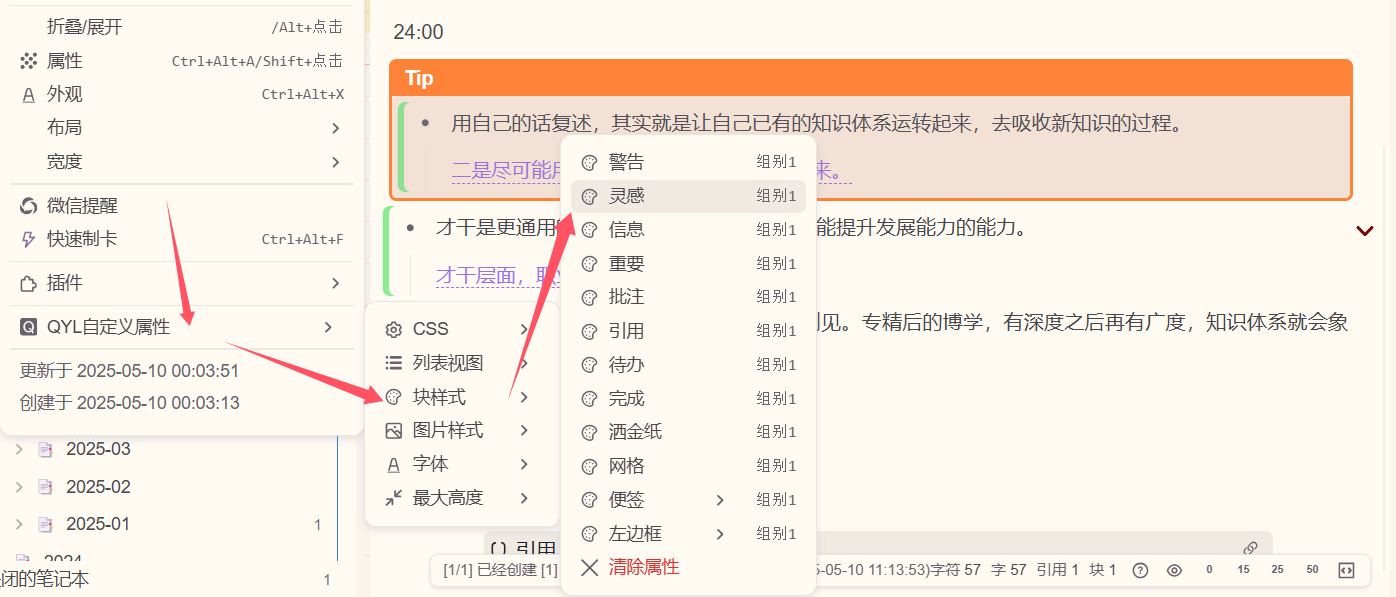
Task: Select 0 value in status bar
Action: 1209,570
